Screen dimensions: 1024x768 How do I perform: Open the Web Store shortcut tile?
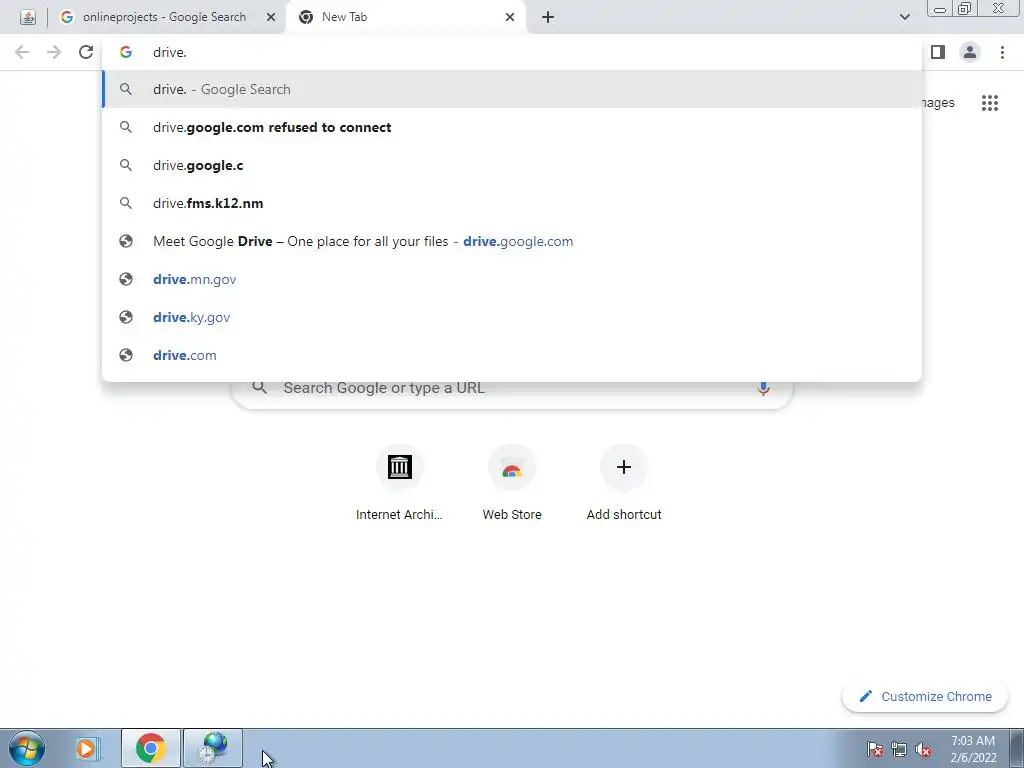[512, 483]
